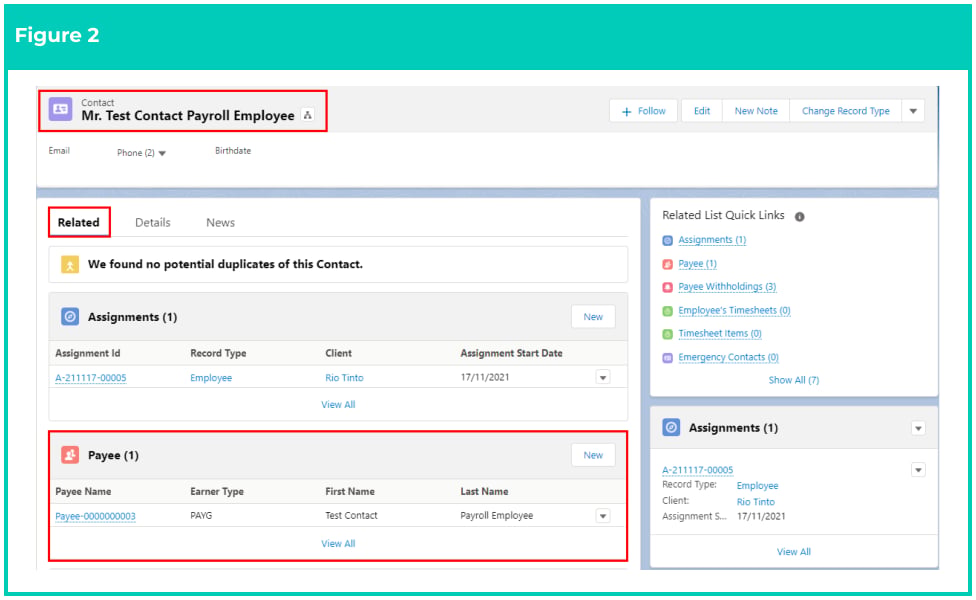Open Emergency Contacts (0) quick link
This screenshot has width=976, height=600.
728,357
